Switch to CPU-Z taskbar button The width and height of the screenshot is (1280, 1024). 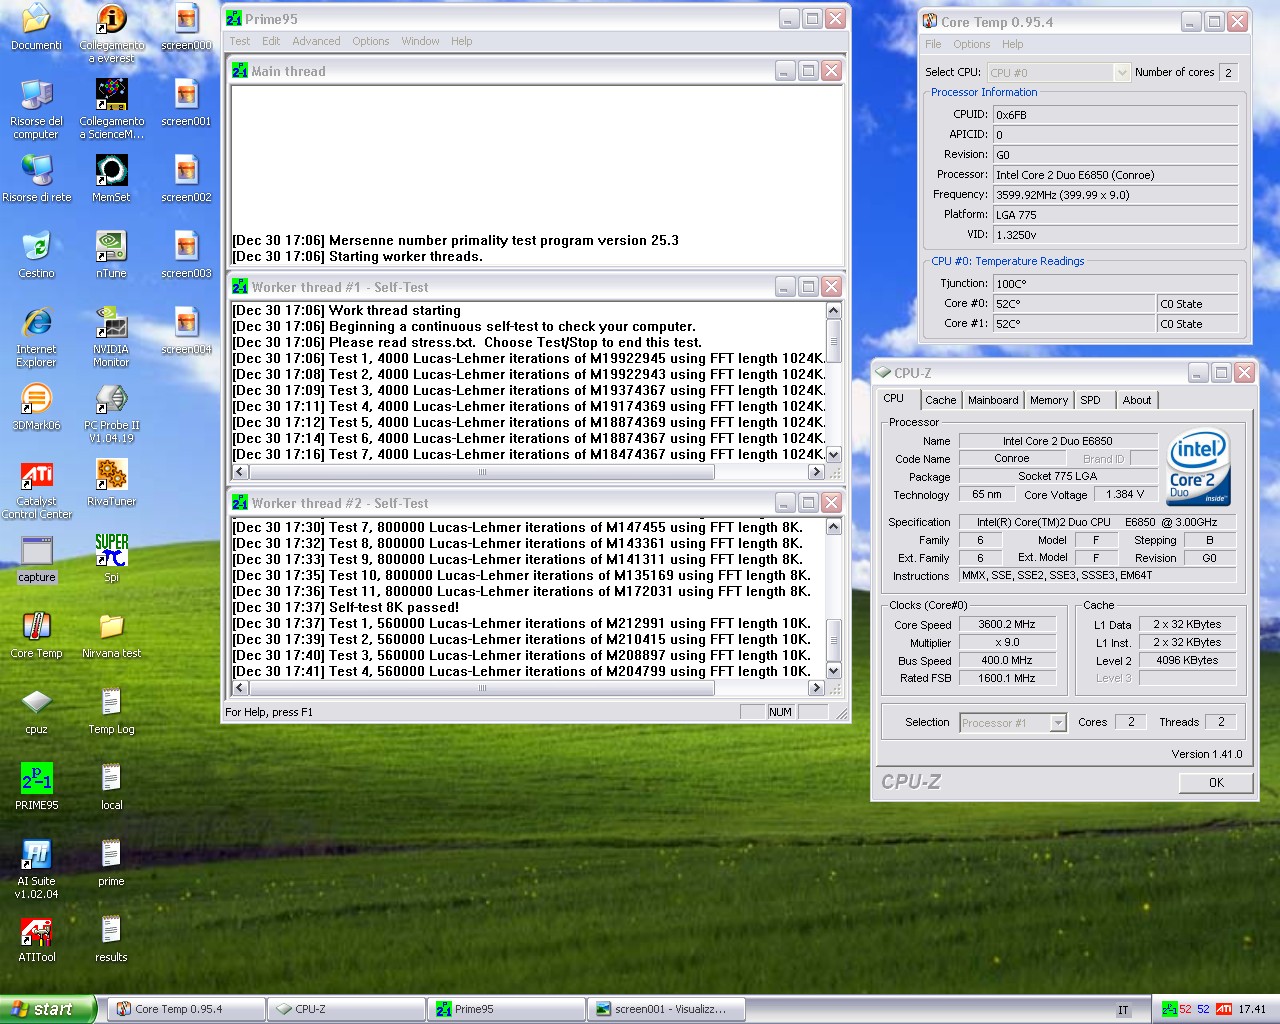pyautogui.click(x=346, y=1009)
